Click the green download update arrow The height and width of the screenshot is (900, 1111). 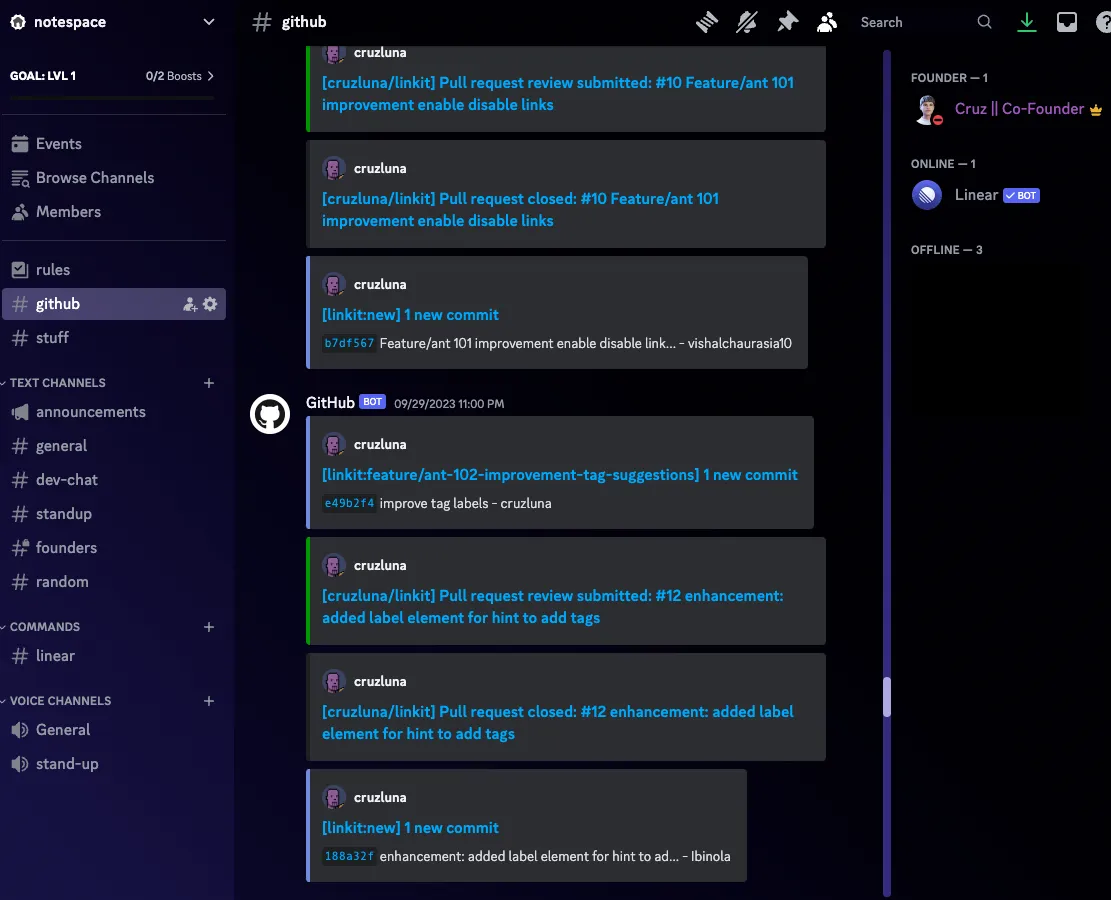1026,21
